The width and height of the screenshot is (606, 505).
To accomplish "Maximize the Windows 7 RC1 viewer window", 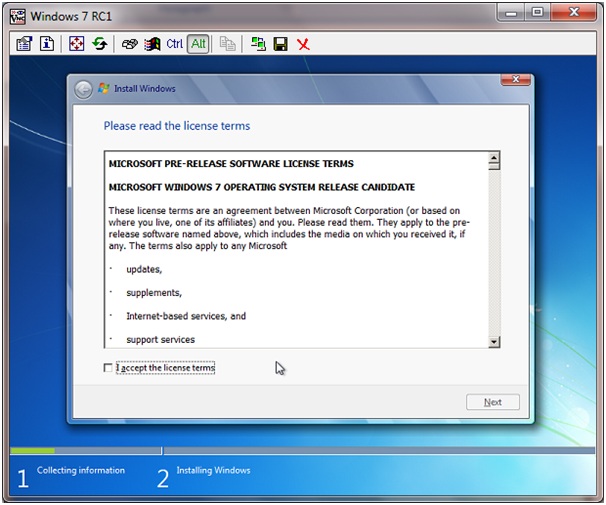I will 537,13.
